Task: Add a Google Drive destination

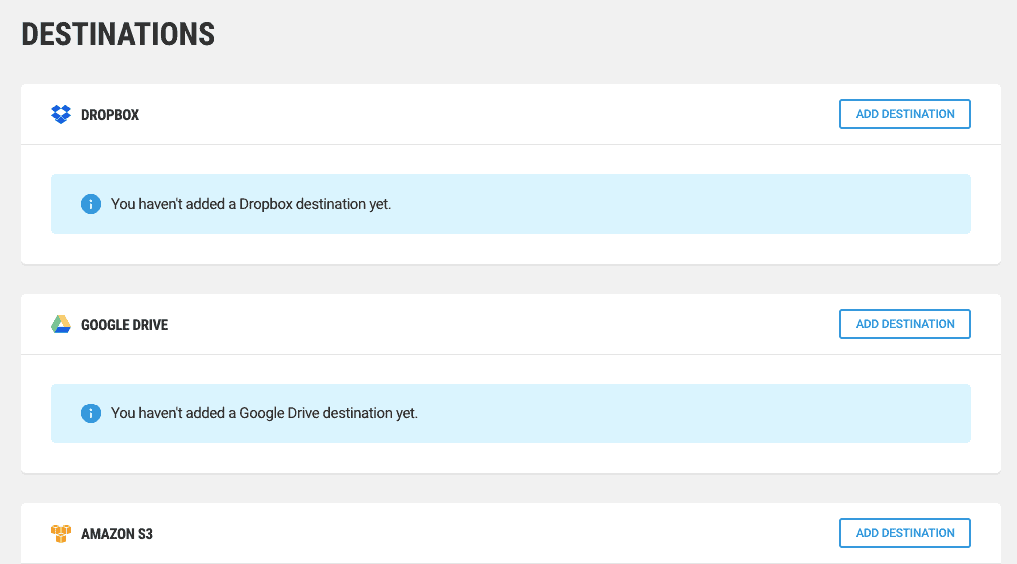Action: (905, 324)
